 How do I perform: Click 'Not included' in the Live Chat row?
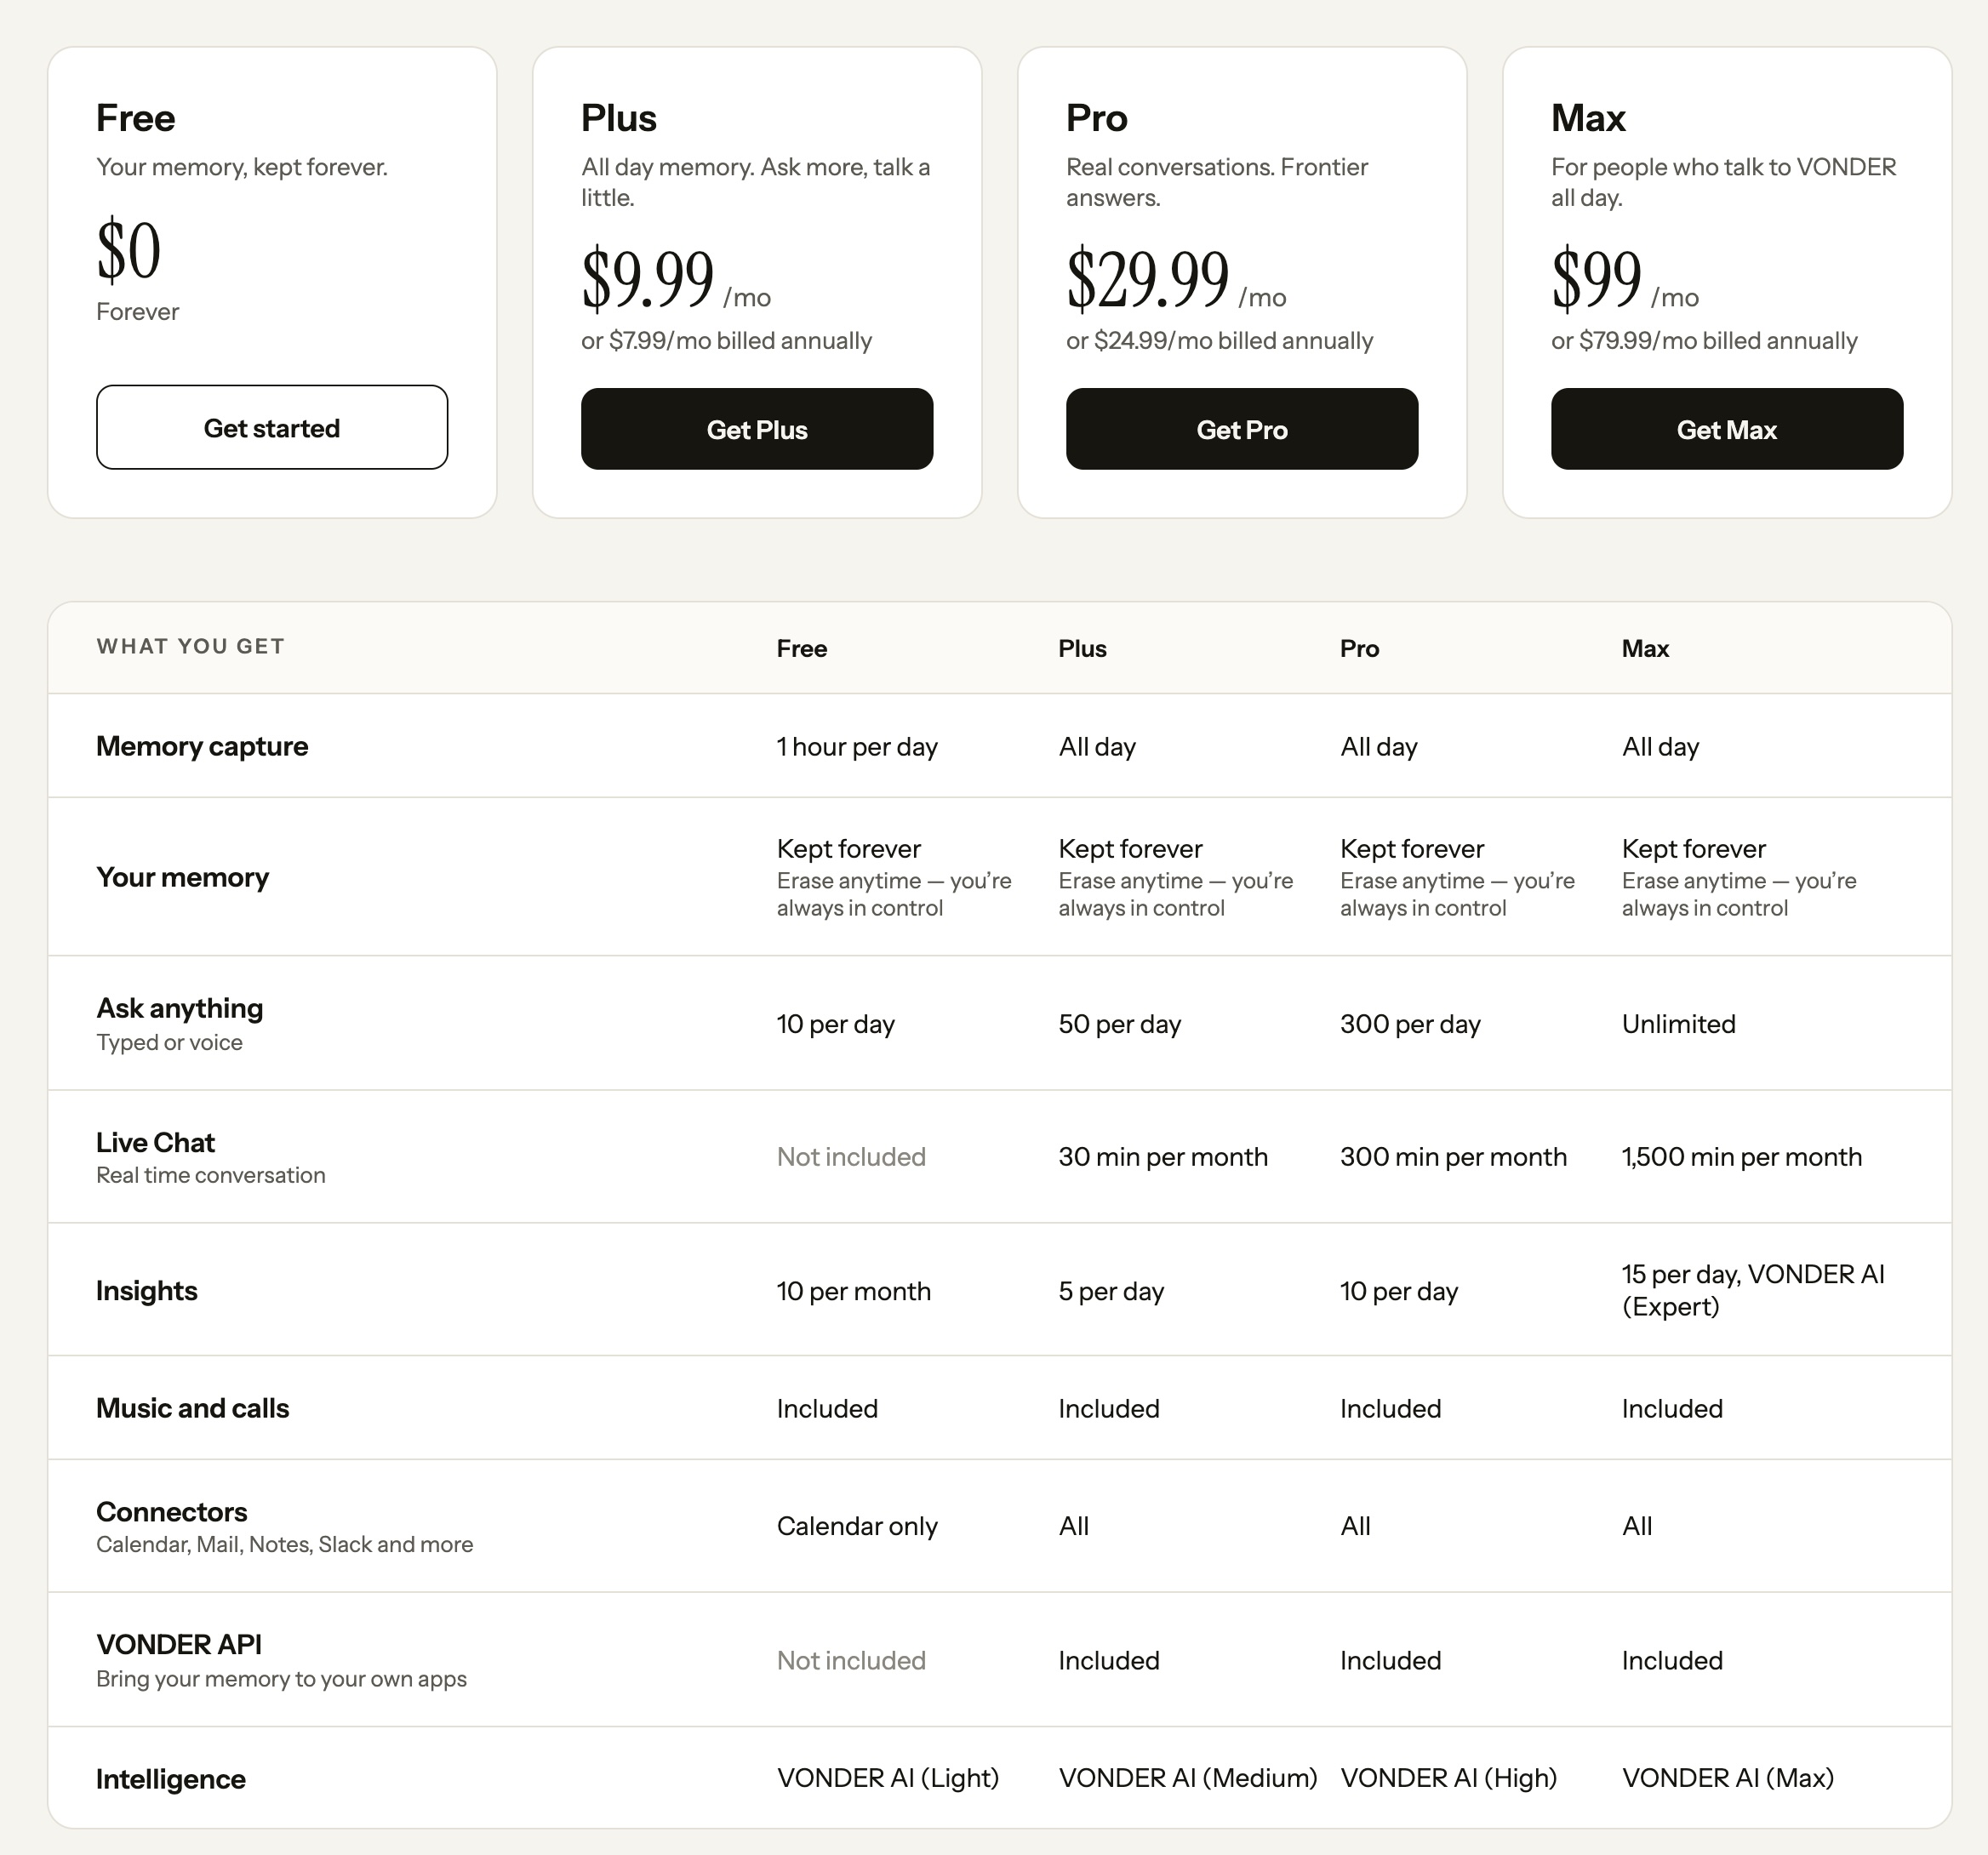(852, 1157)
